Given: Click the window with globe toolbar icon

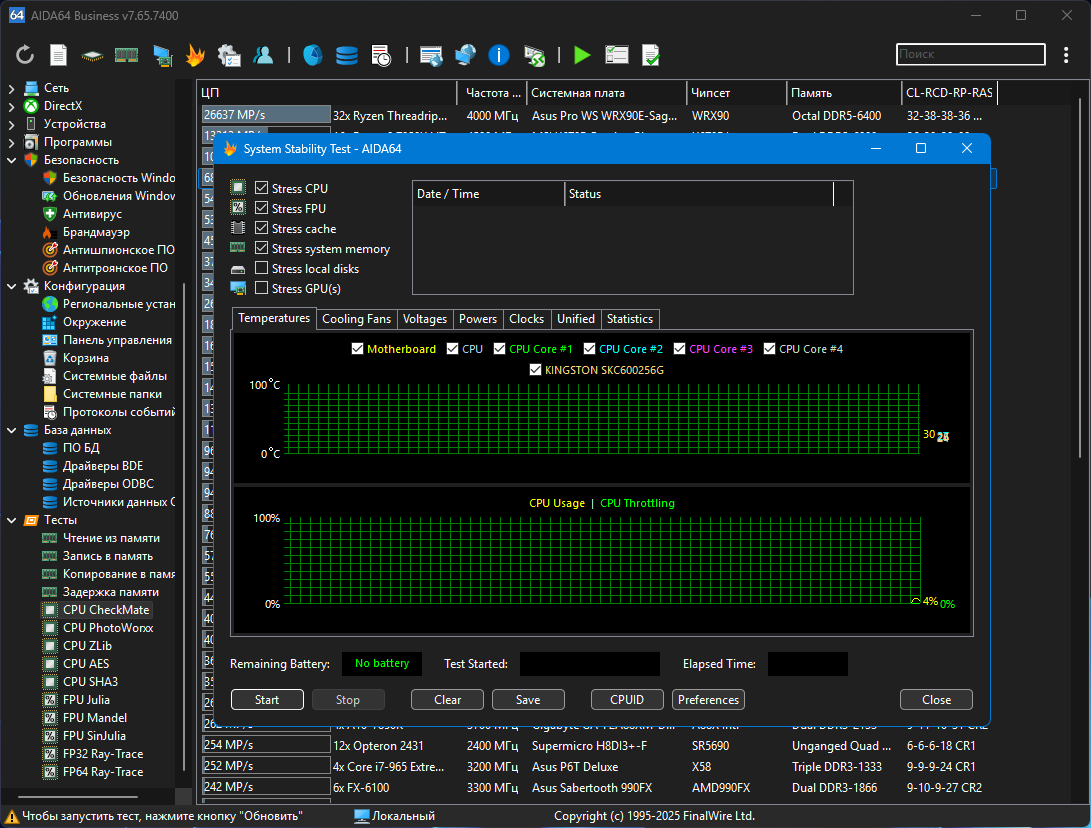Looking at the screenshot, I should point(431,55).
